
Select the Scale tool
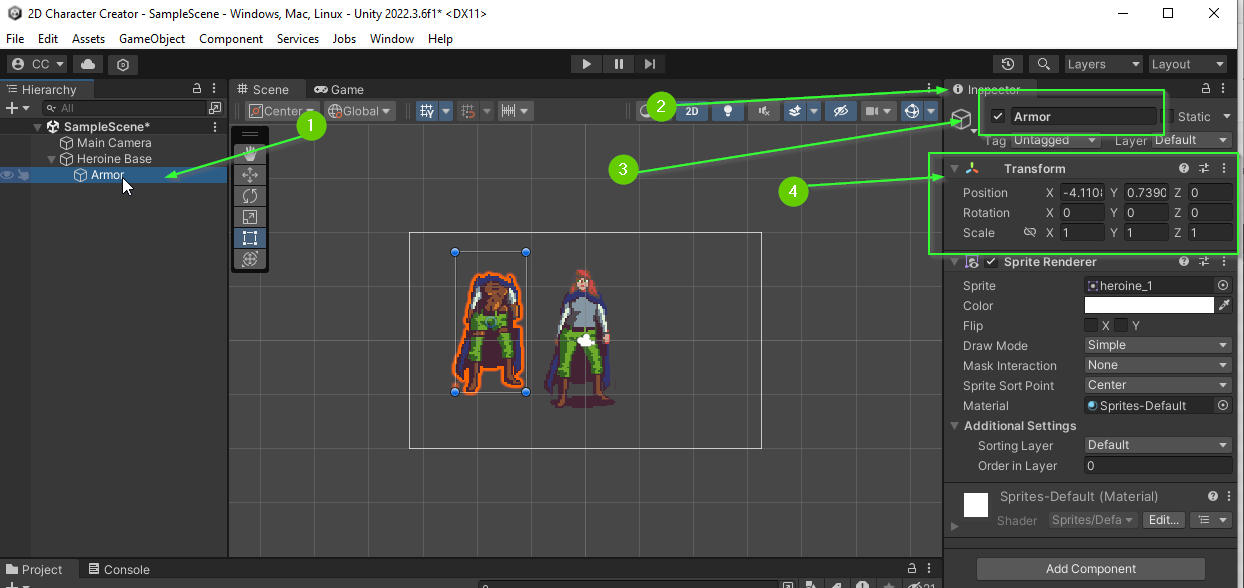pyautogui.click(x=250, y=217)
